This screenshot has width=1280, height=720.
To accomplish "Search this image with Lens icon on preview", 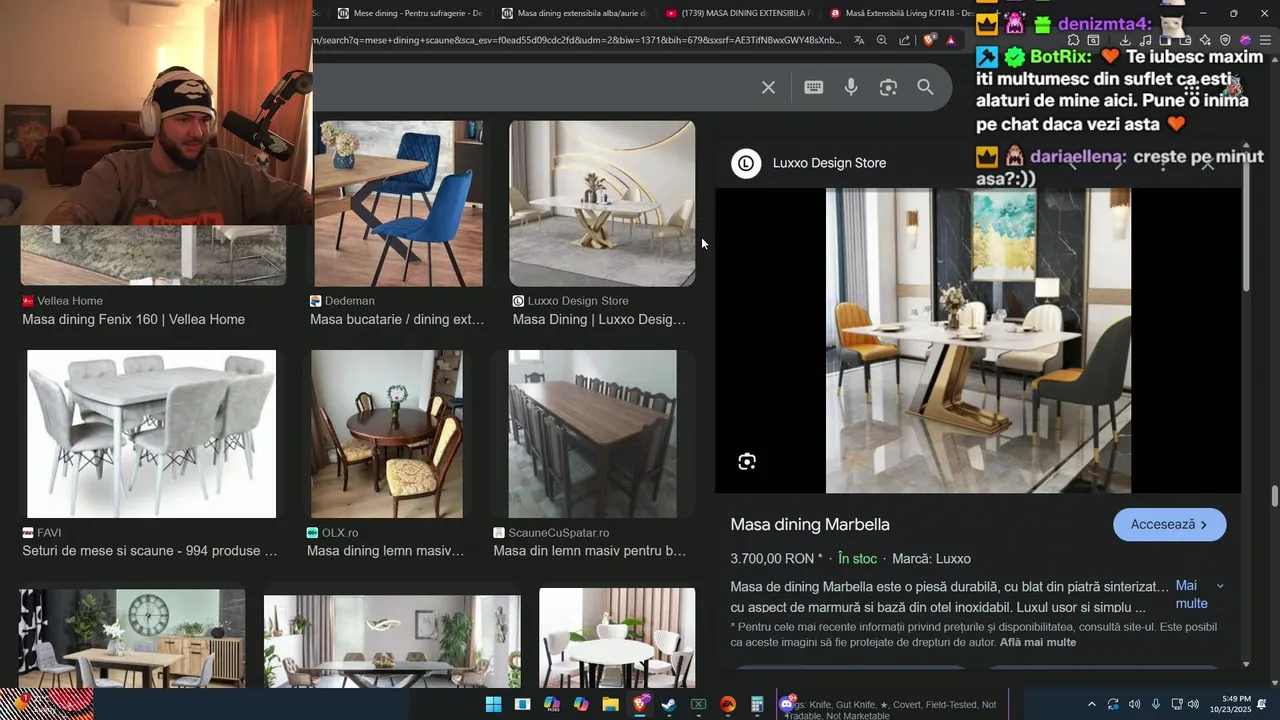I will (x=747, y=461).
